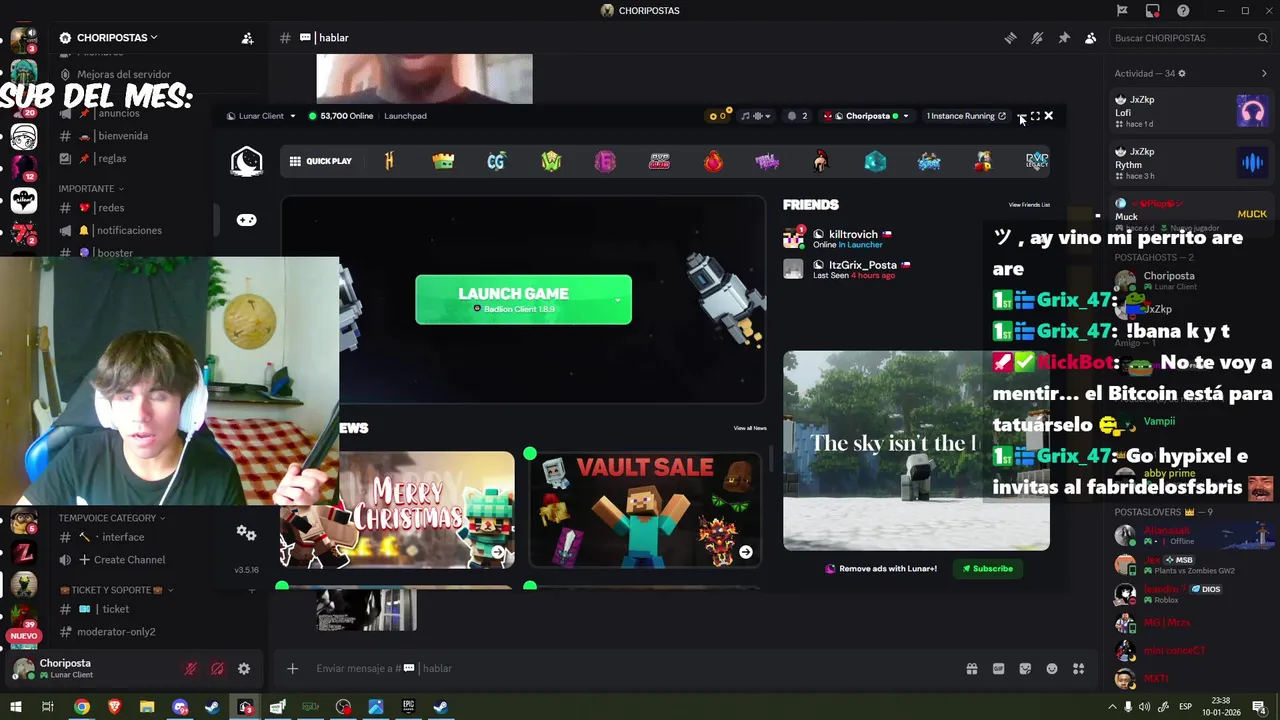This screenshot has width=1280, height=720.
Task: Click the invite people icon beside the server name
Action: [247, 38]
